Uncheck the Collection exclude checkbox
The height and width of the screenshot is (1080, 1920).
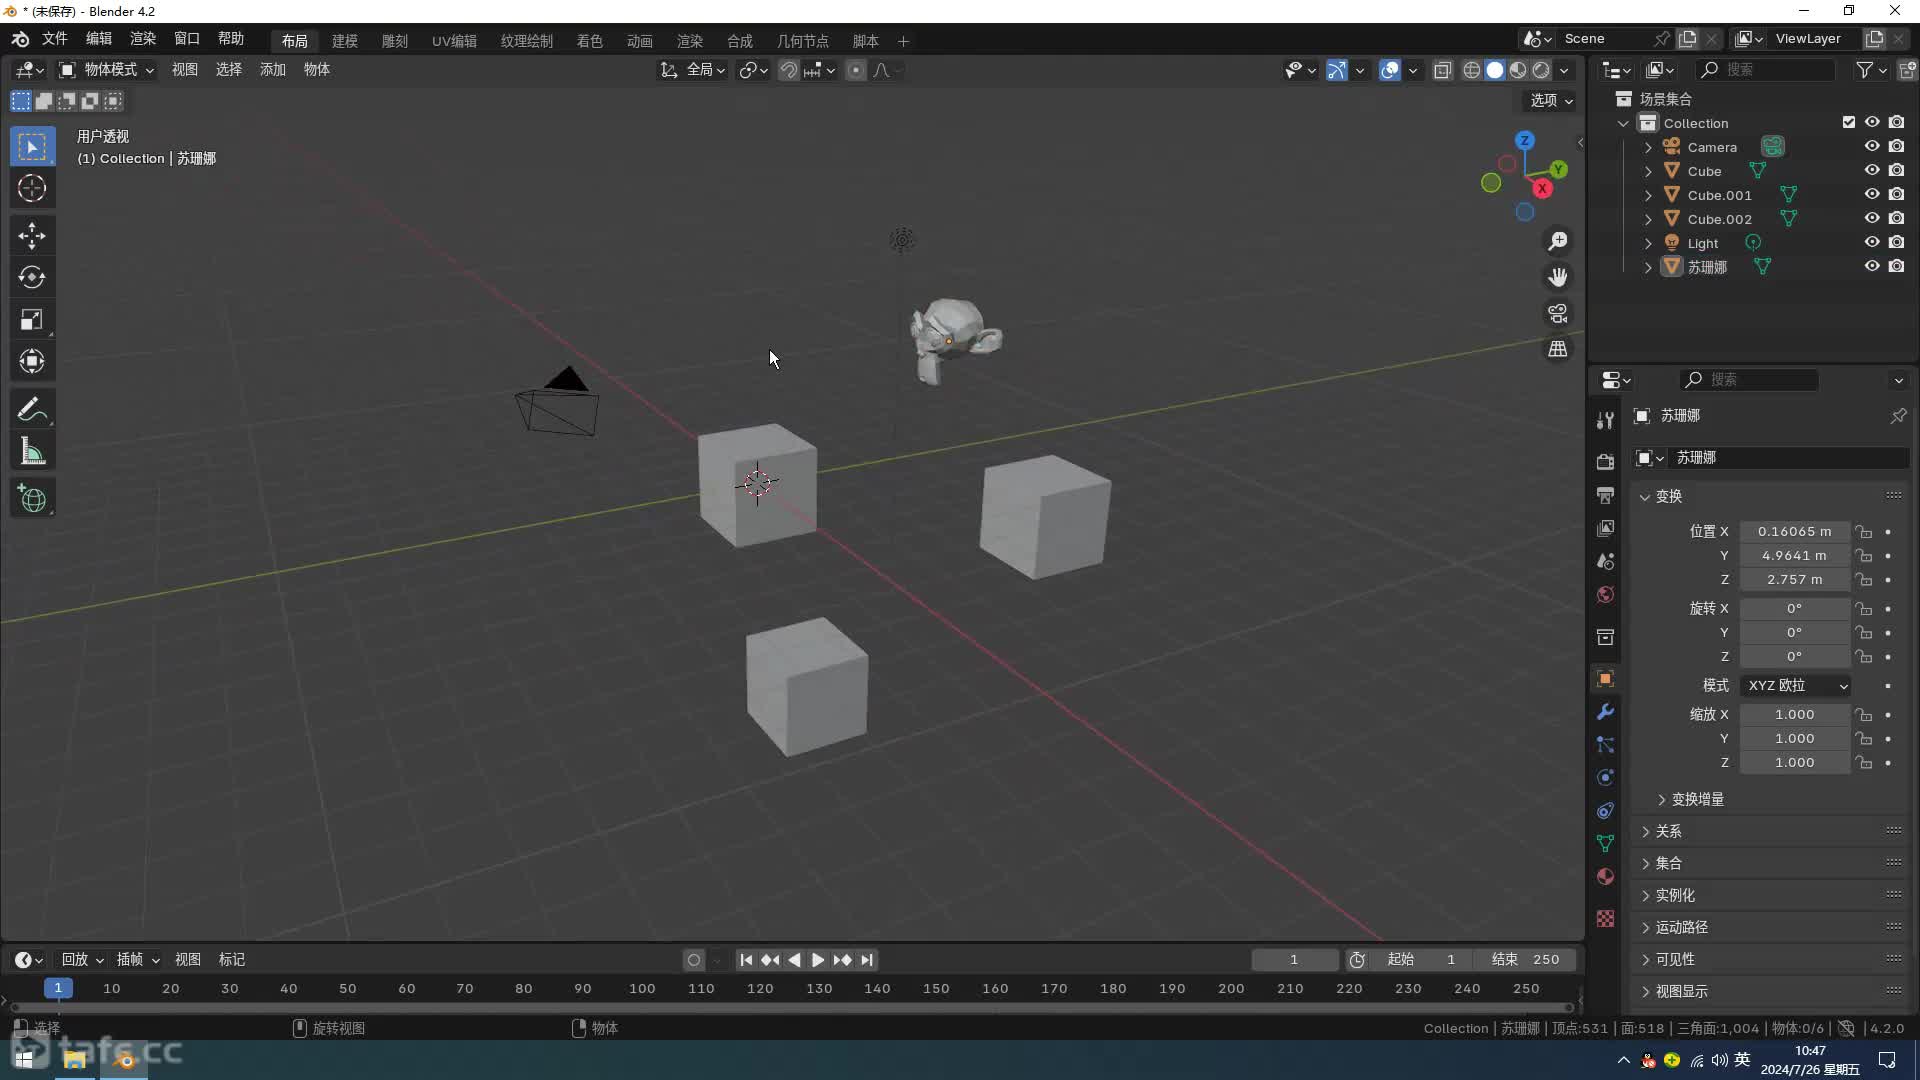1848,122
